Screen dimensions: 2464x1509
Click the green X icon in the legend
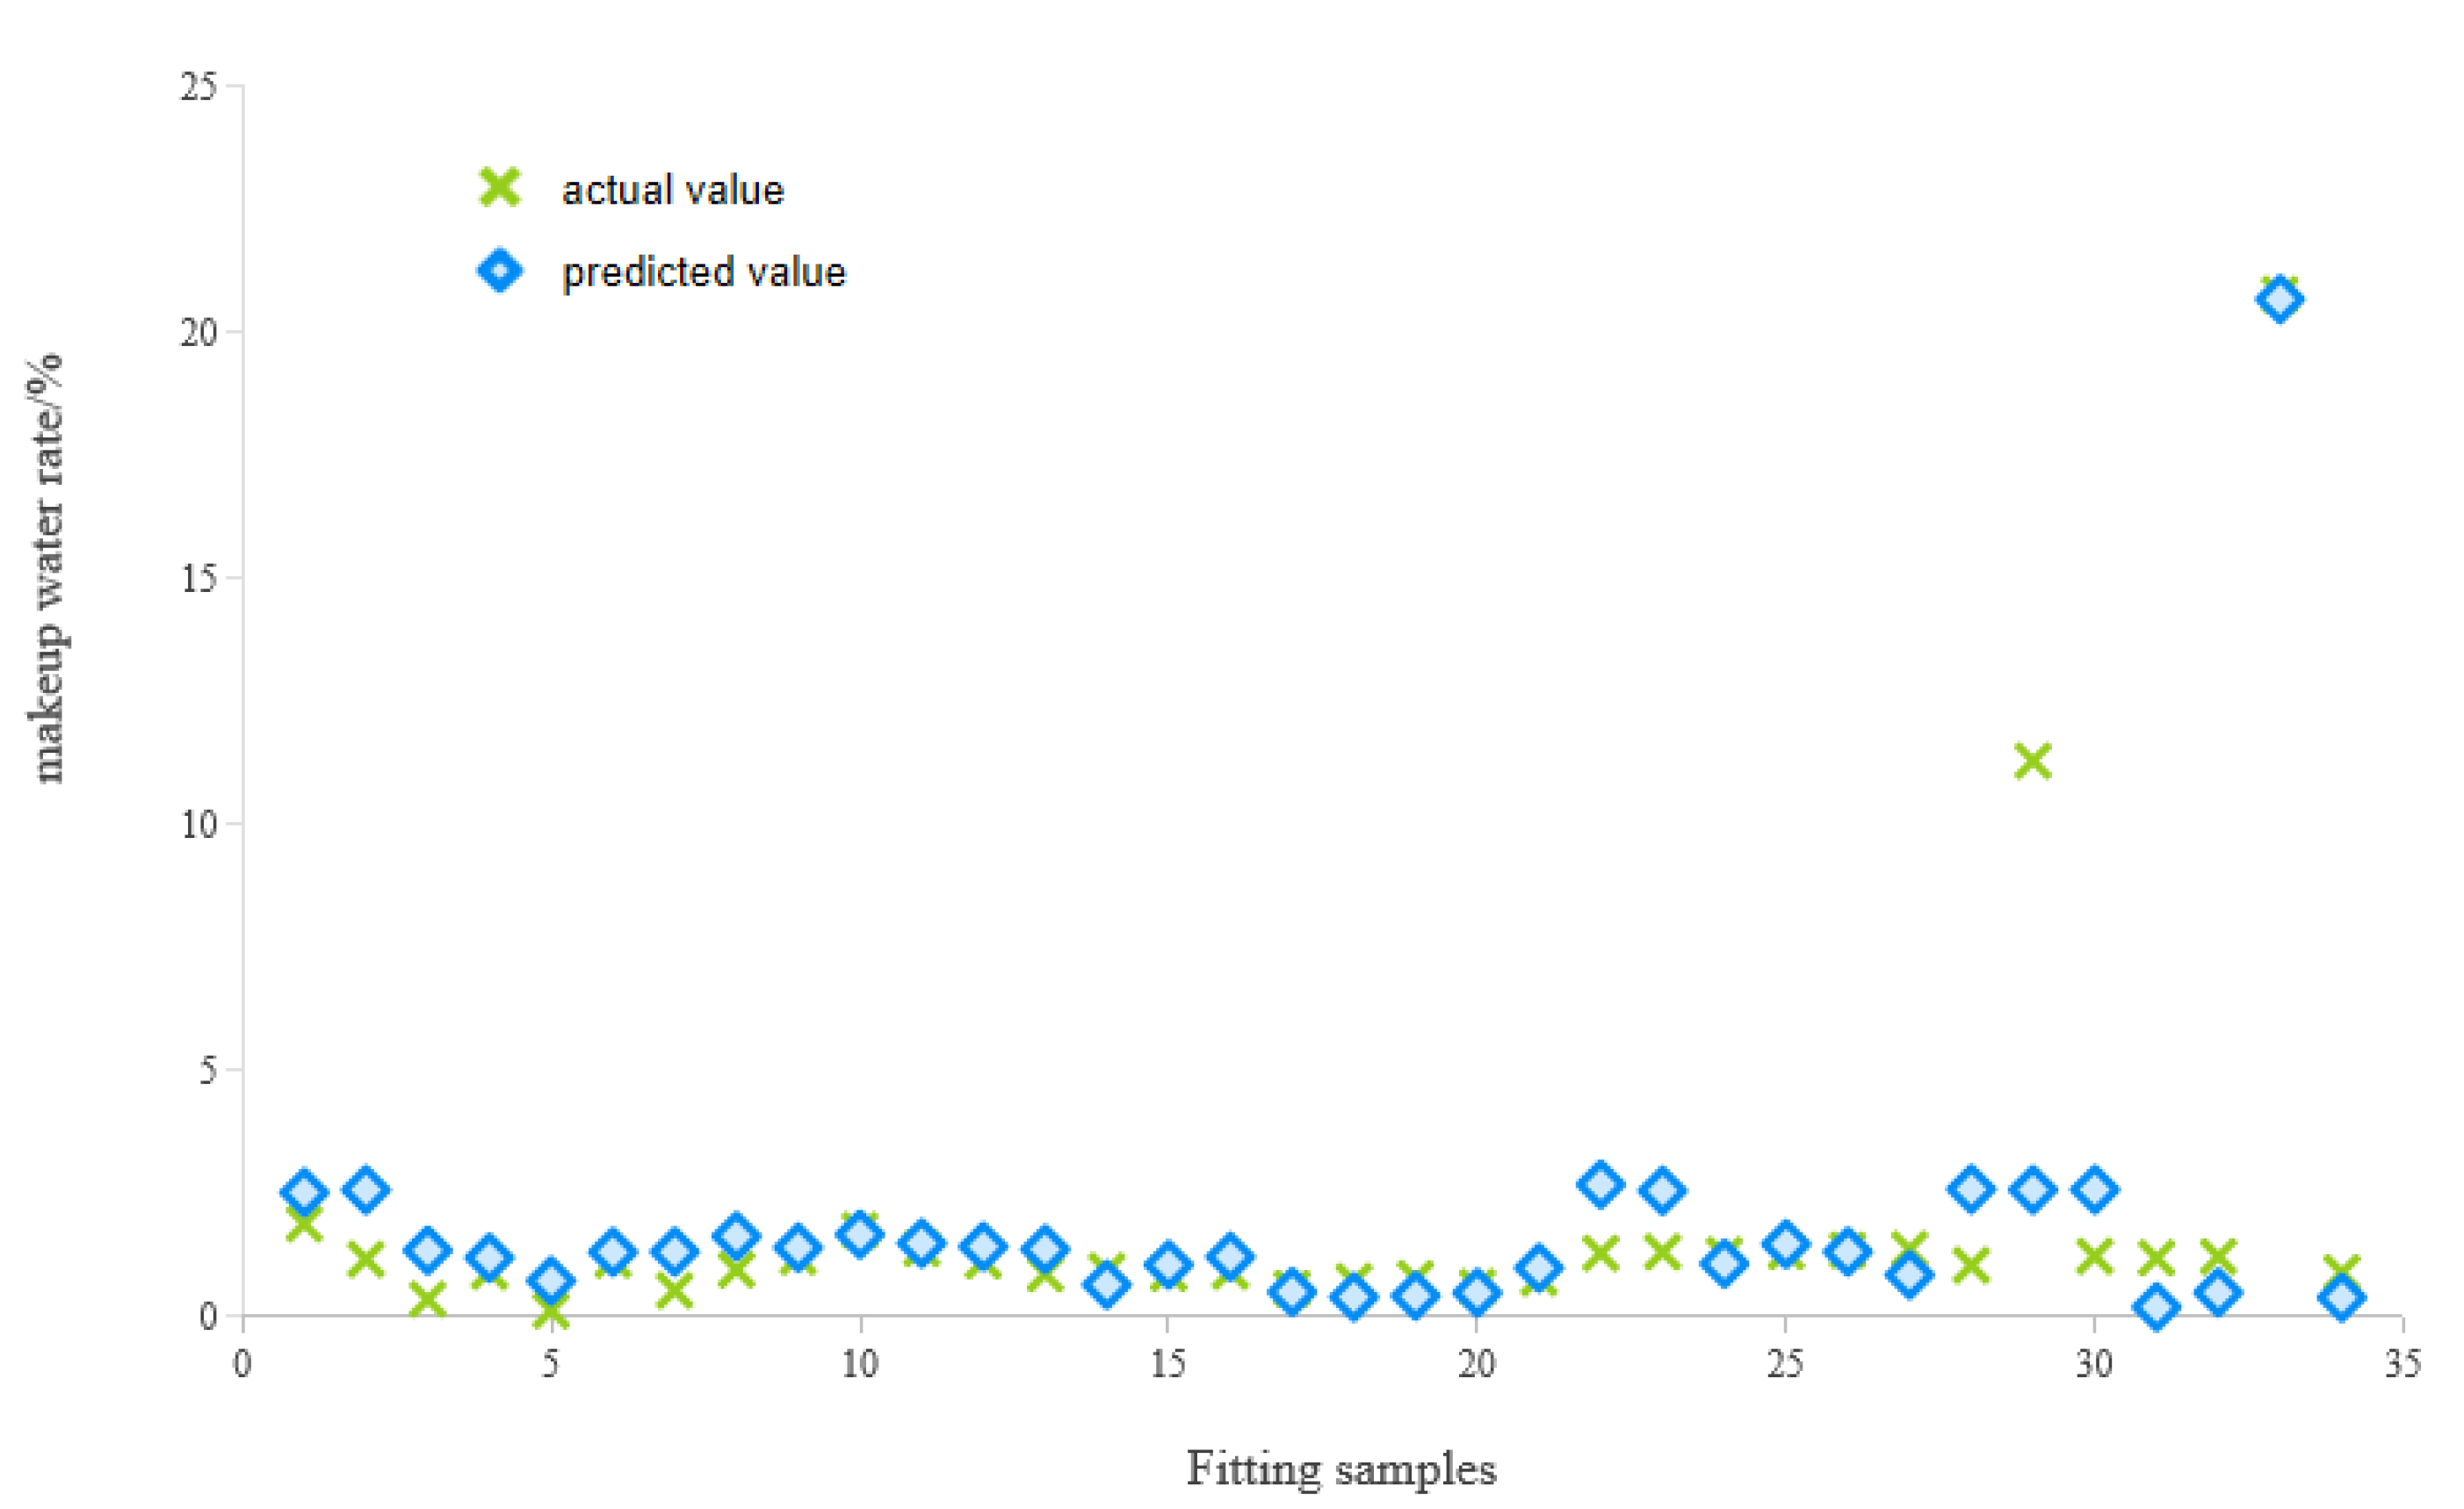(499, 187)
